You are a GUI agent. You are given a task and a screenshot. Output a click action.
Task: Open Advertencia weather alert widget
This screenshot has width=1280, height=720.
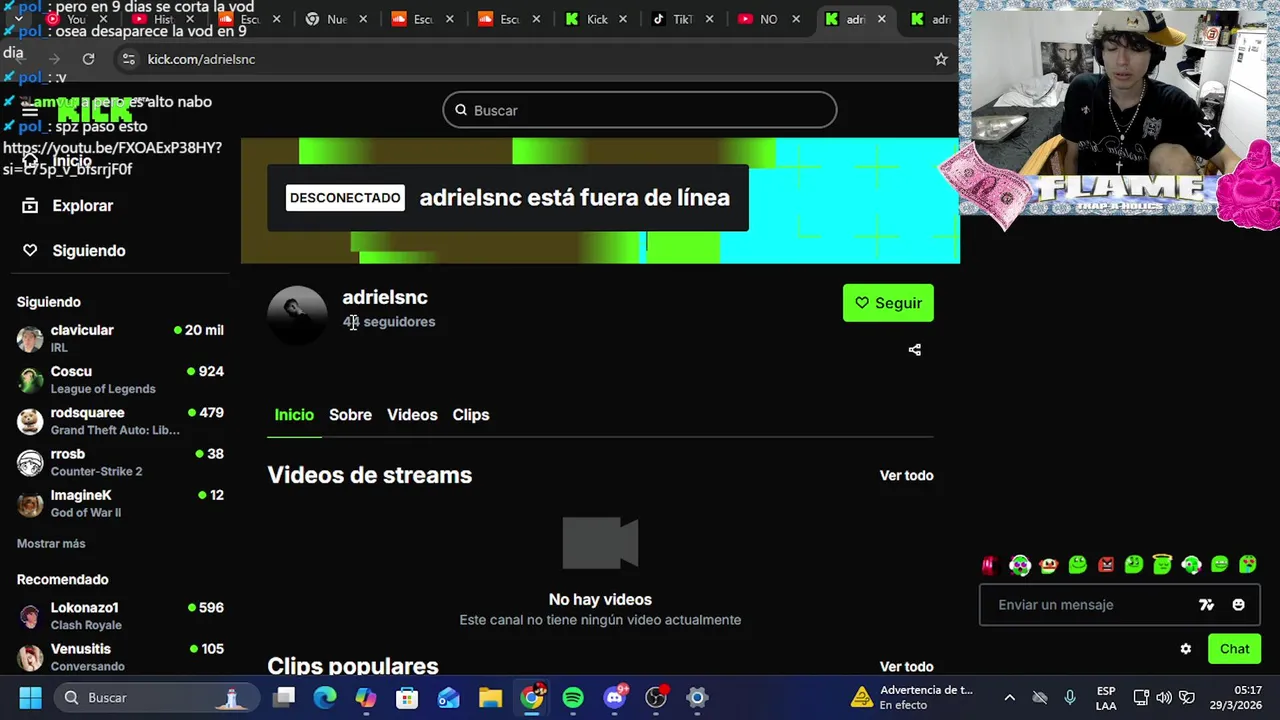click(912, 697)
